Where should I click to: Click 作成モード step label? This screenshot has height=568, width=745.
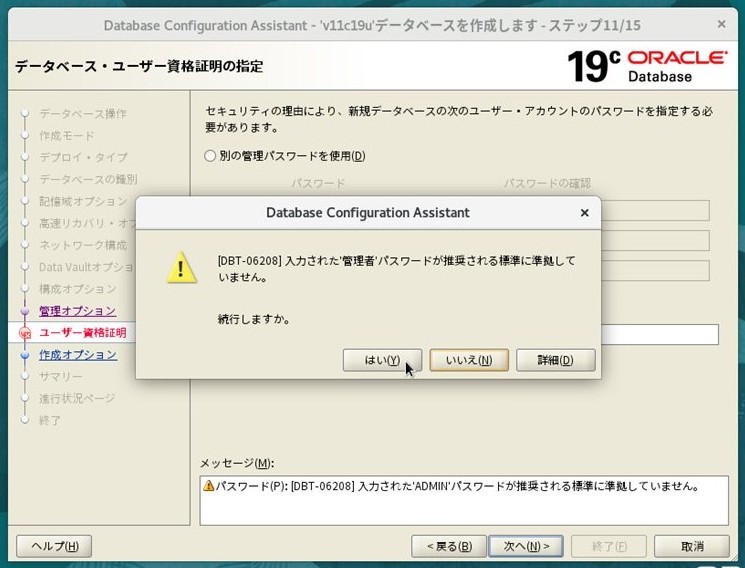pos(67,135)
